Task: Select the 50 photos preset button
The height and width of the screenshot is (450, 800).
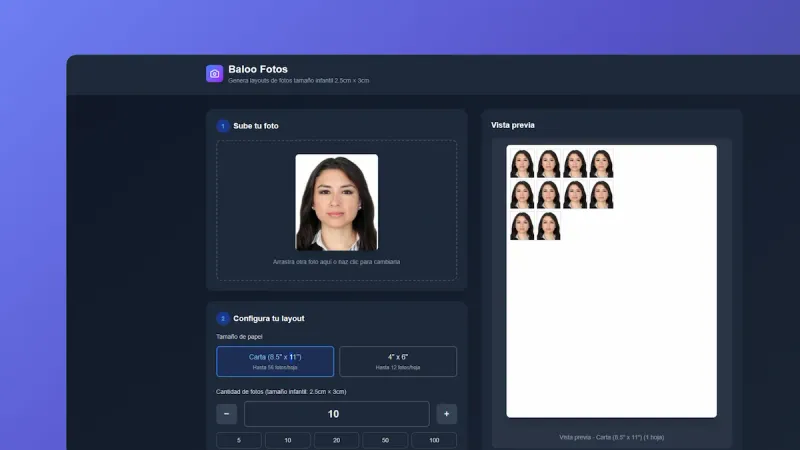Action: tap(385, 441)
